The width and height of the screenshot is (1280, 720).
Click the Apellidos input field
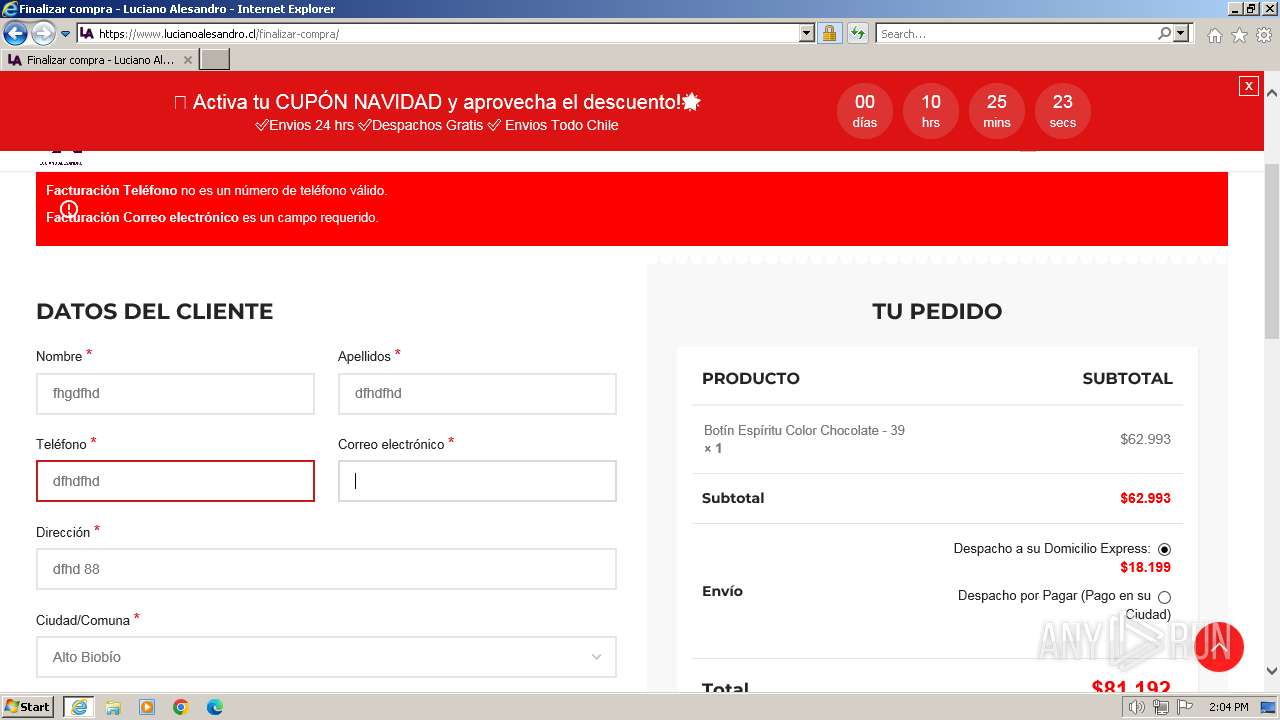pyautogui.click(x=477, y=394)
